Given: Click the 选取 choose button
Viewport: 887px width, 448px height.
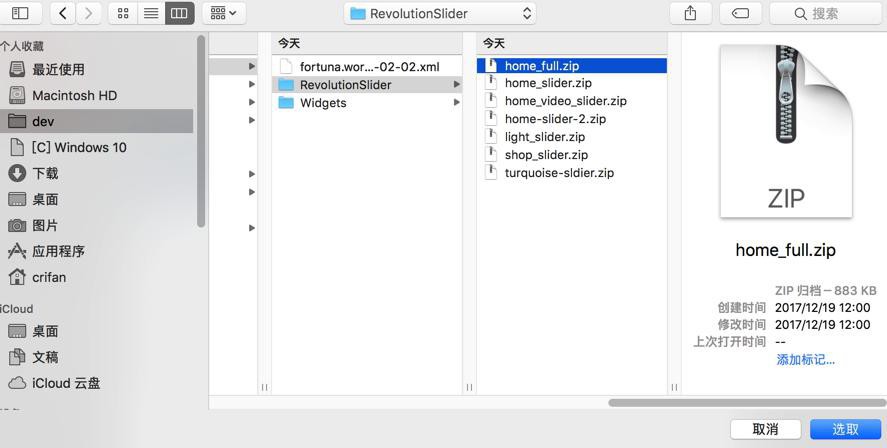Looking at the screenshot, I should tap(845, 429).
